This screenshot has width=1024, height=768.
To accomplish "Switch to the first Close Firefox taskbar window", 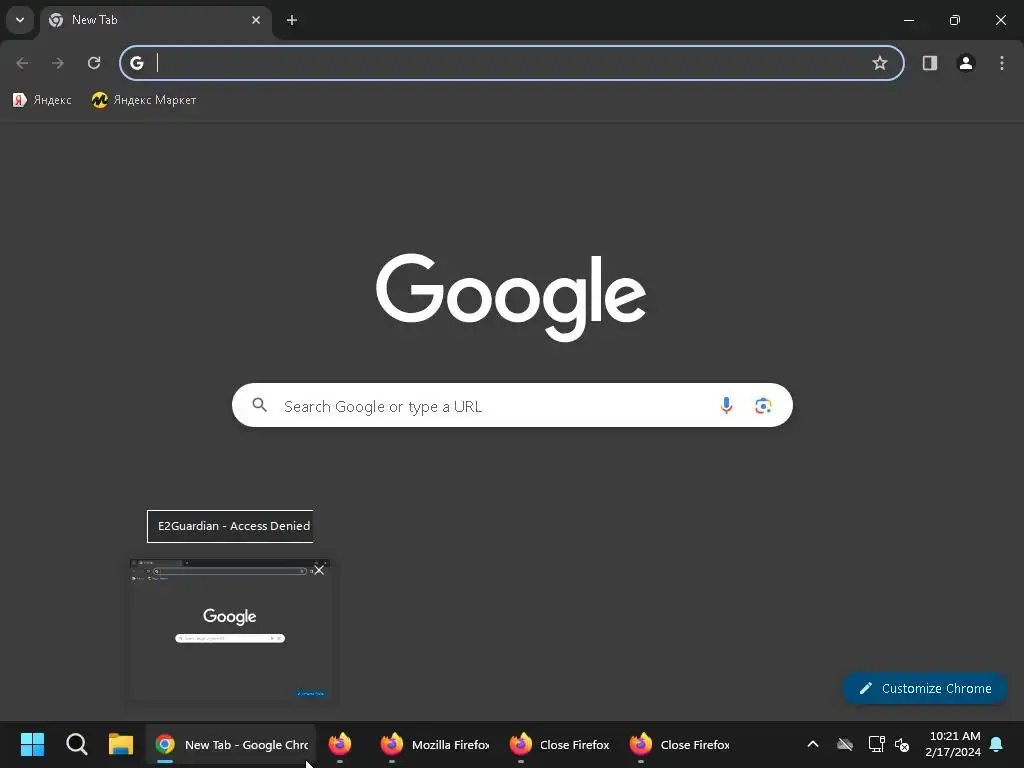I will (x=559, y=744).
